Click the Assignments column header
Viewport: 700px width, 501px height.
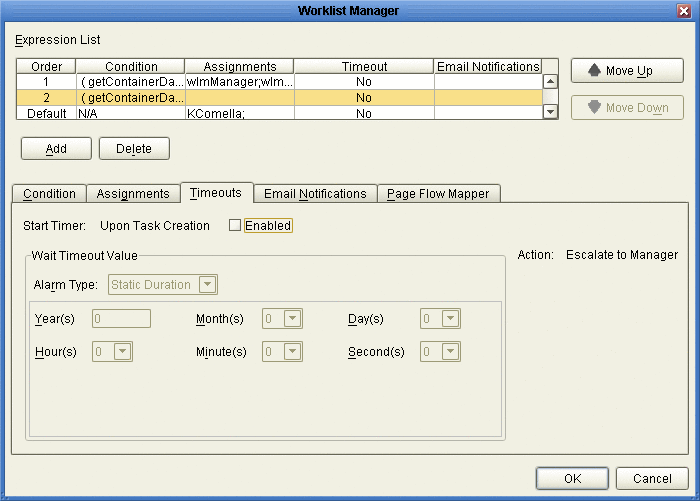[x=240, y=67]
